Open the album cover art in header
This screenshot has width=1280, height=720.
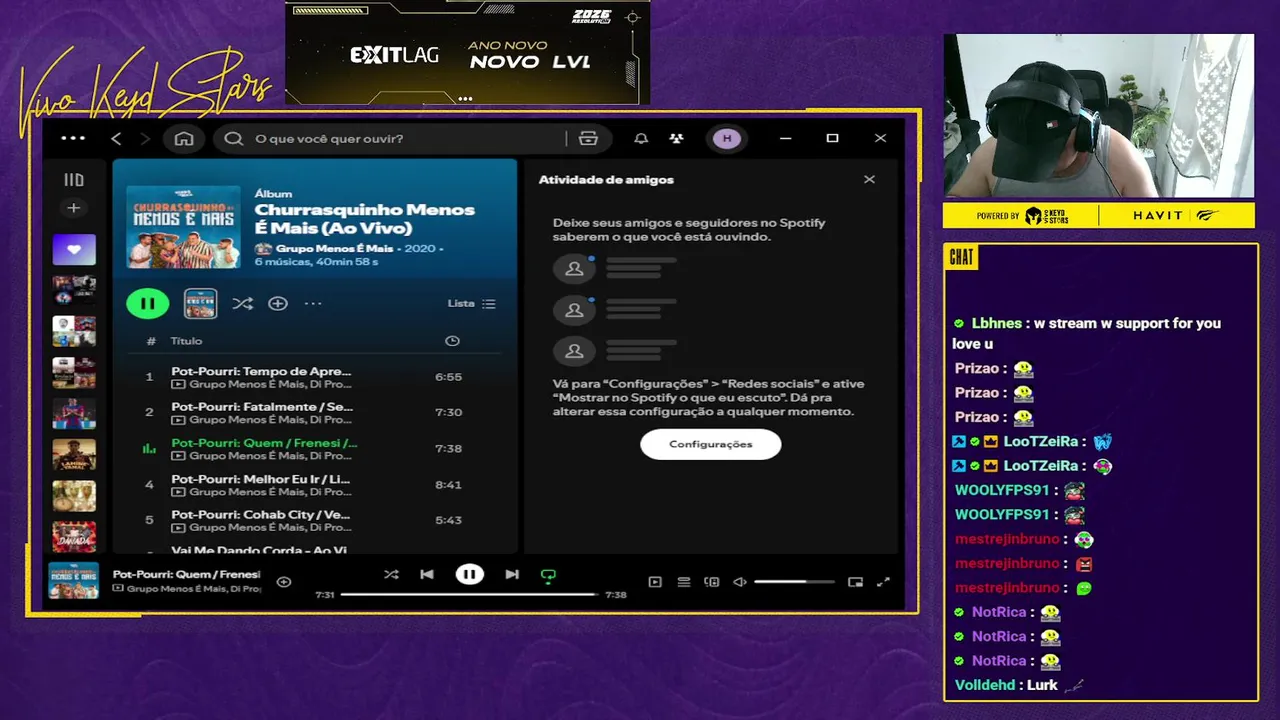[x=184, y=227]
